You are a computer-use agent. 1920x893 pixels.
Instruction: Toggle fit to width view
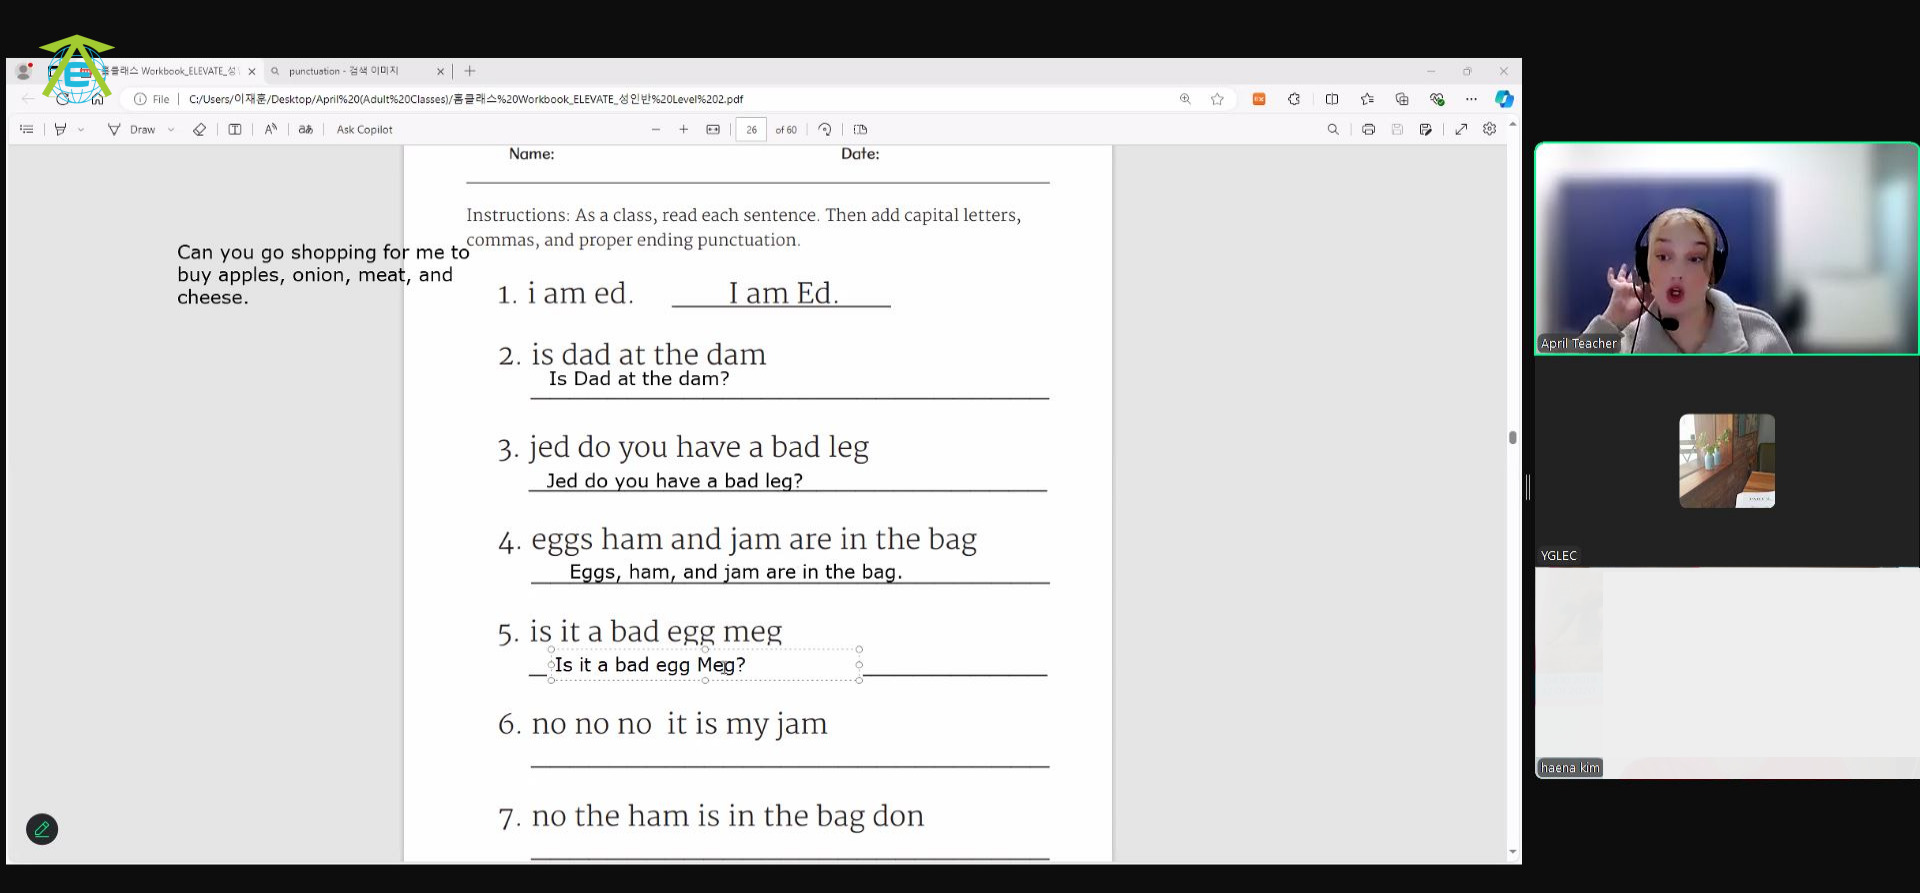(713, 129)
